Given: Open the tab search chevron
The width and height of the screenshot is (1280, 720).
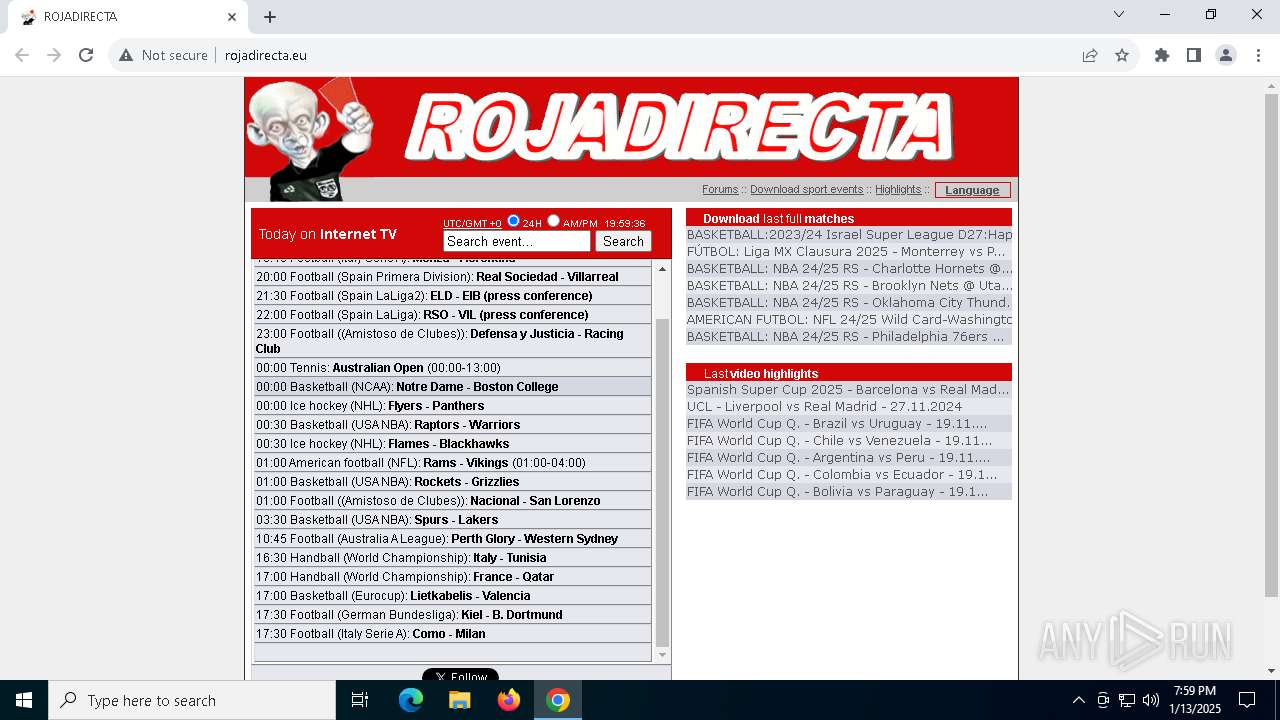Looking at the screenshot, I should point(1119,15).
